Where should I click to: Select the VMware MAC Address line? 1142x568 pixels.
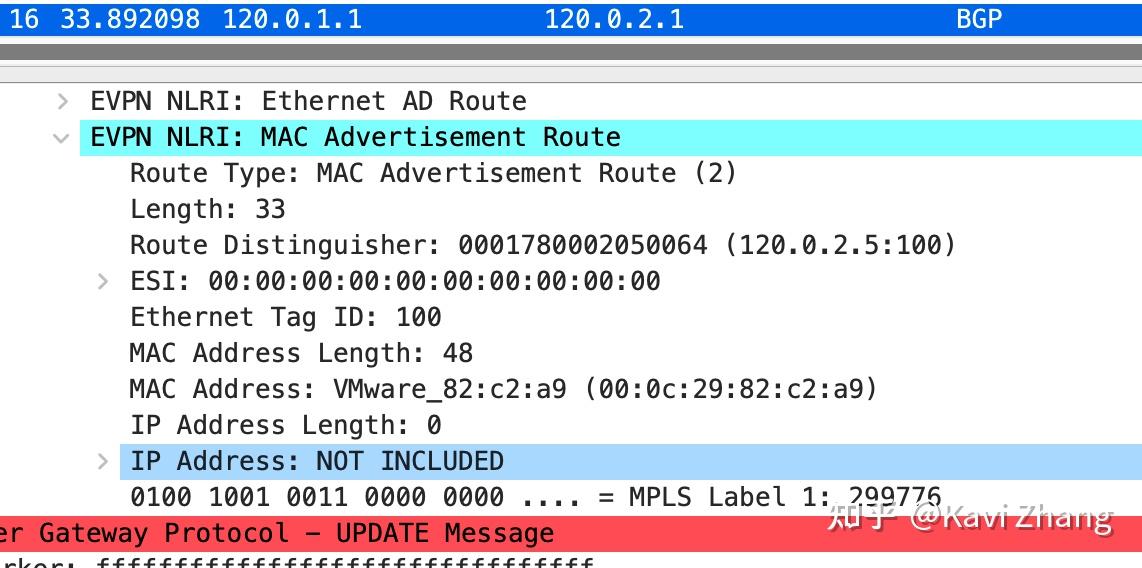point(502,389)
